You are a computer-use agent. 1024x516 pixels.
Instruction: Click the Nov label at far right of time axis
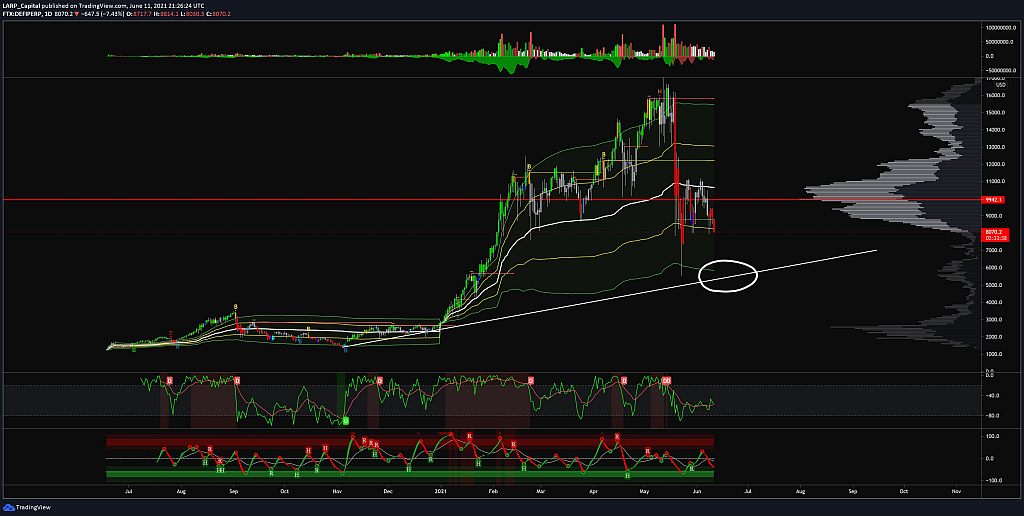pos(956,490)
